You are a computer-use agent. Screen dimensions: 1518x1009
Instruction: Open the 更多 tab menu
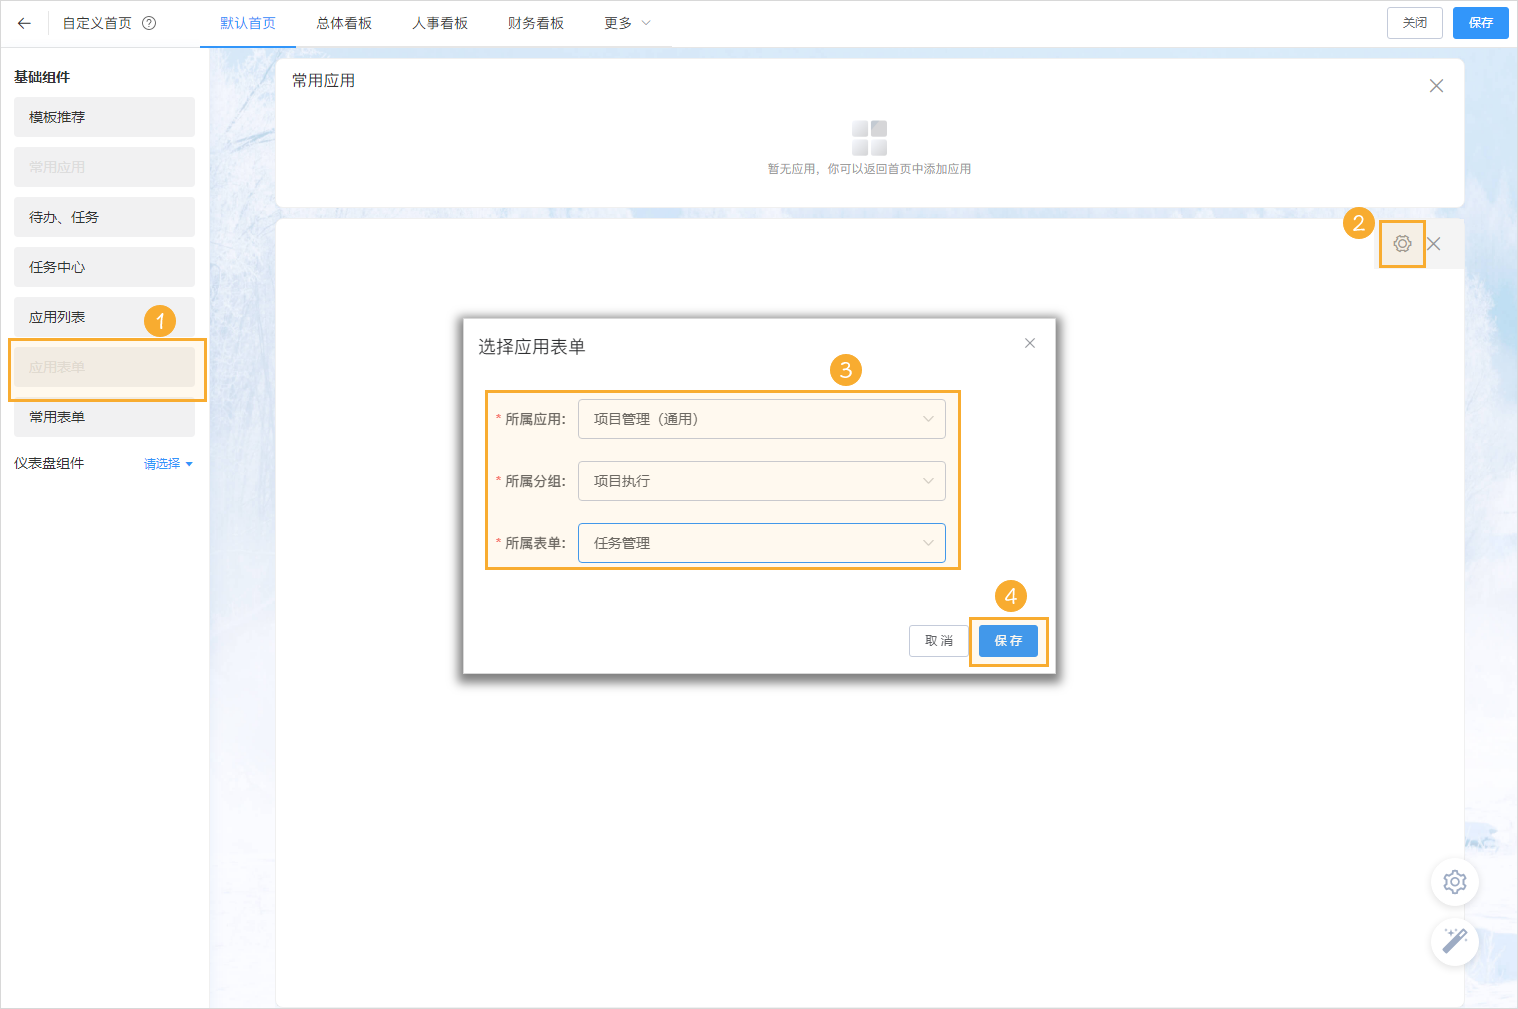(x=626, y=22)
